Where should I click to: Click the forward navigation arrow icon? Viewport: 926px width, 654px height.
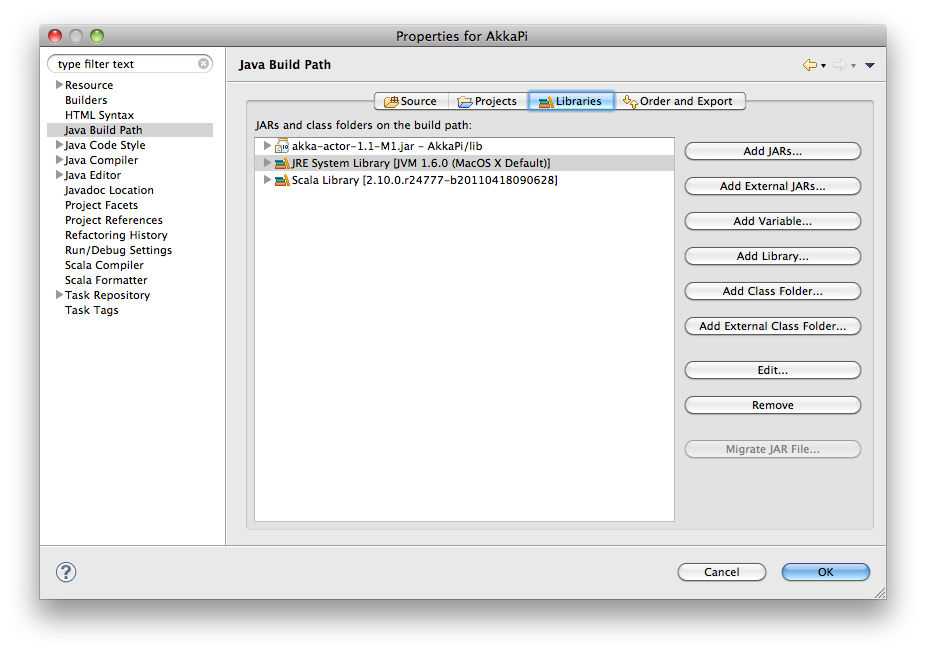point(841,63)
